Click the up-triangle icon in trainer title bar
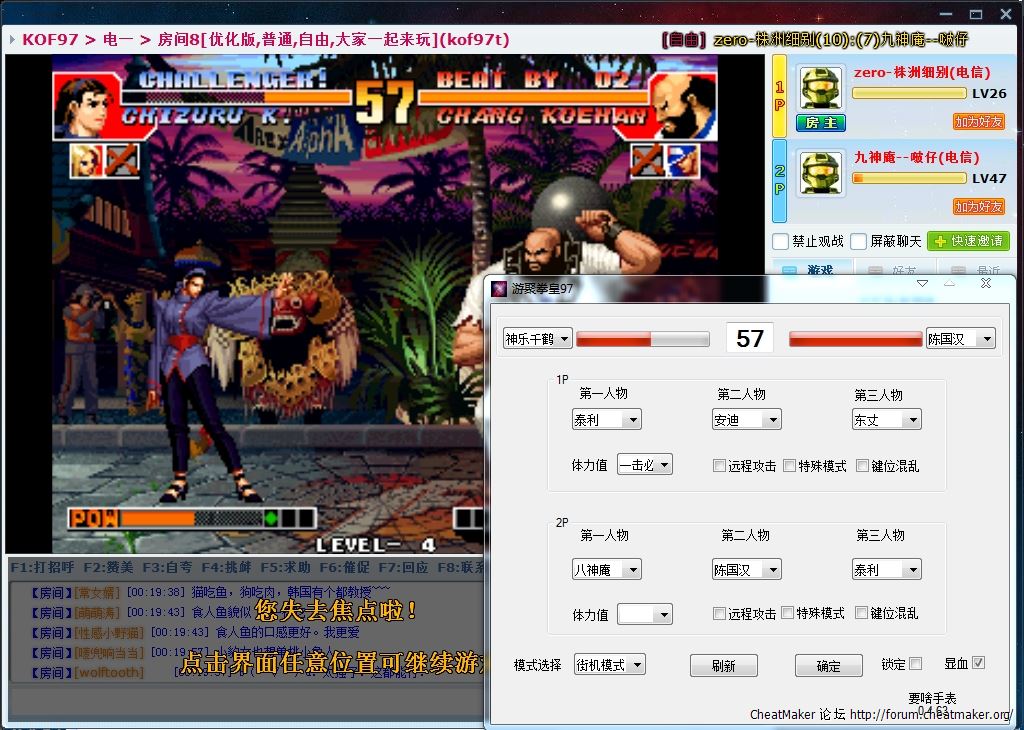1024x730 pixels. pos(950,284)
